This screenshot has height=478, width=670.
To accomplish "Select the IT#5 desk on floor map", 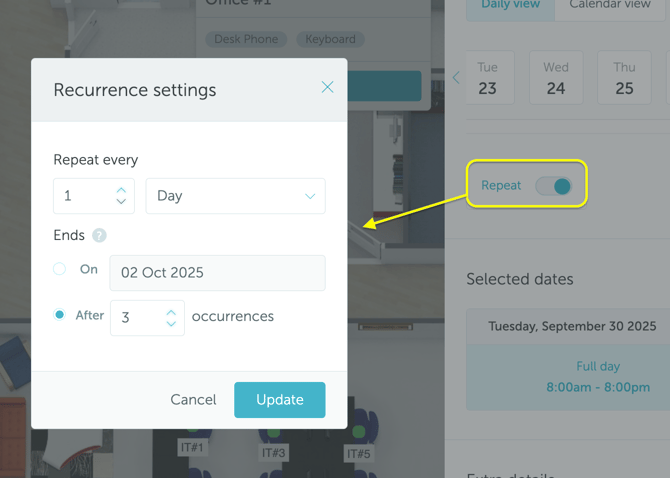I will click(x=358, y=452).
